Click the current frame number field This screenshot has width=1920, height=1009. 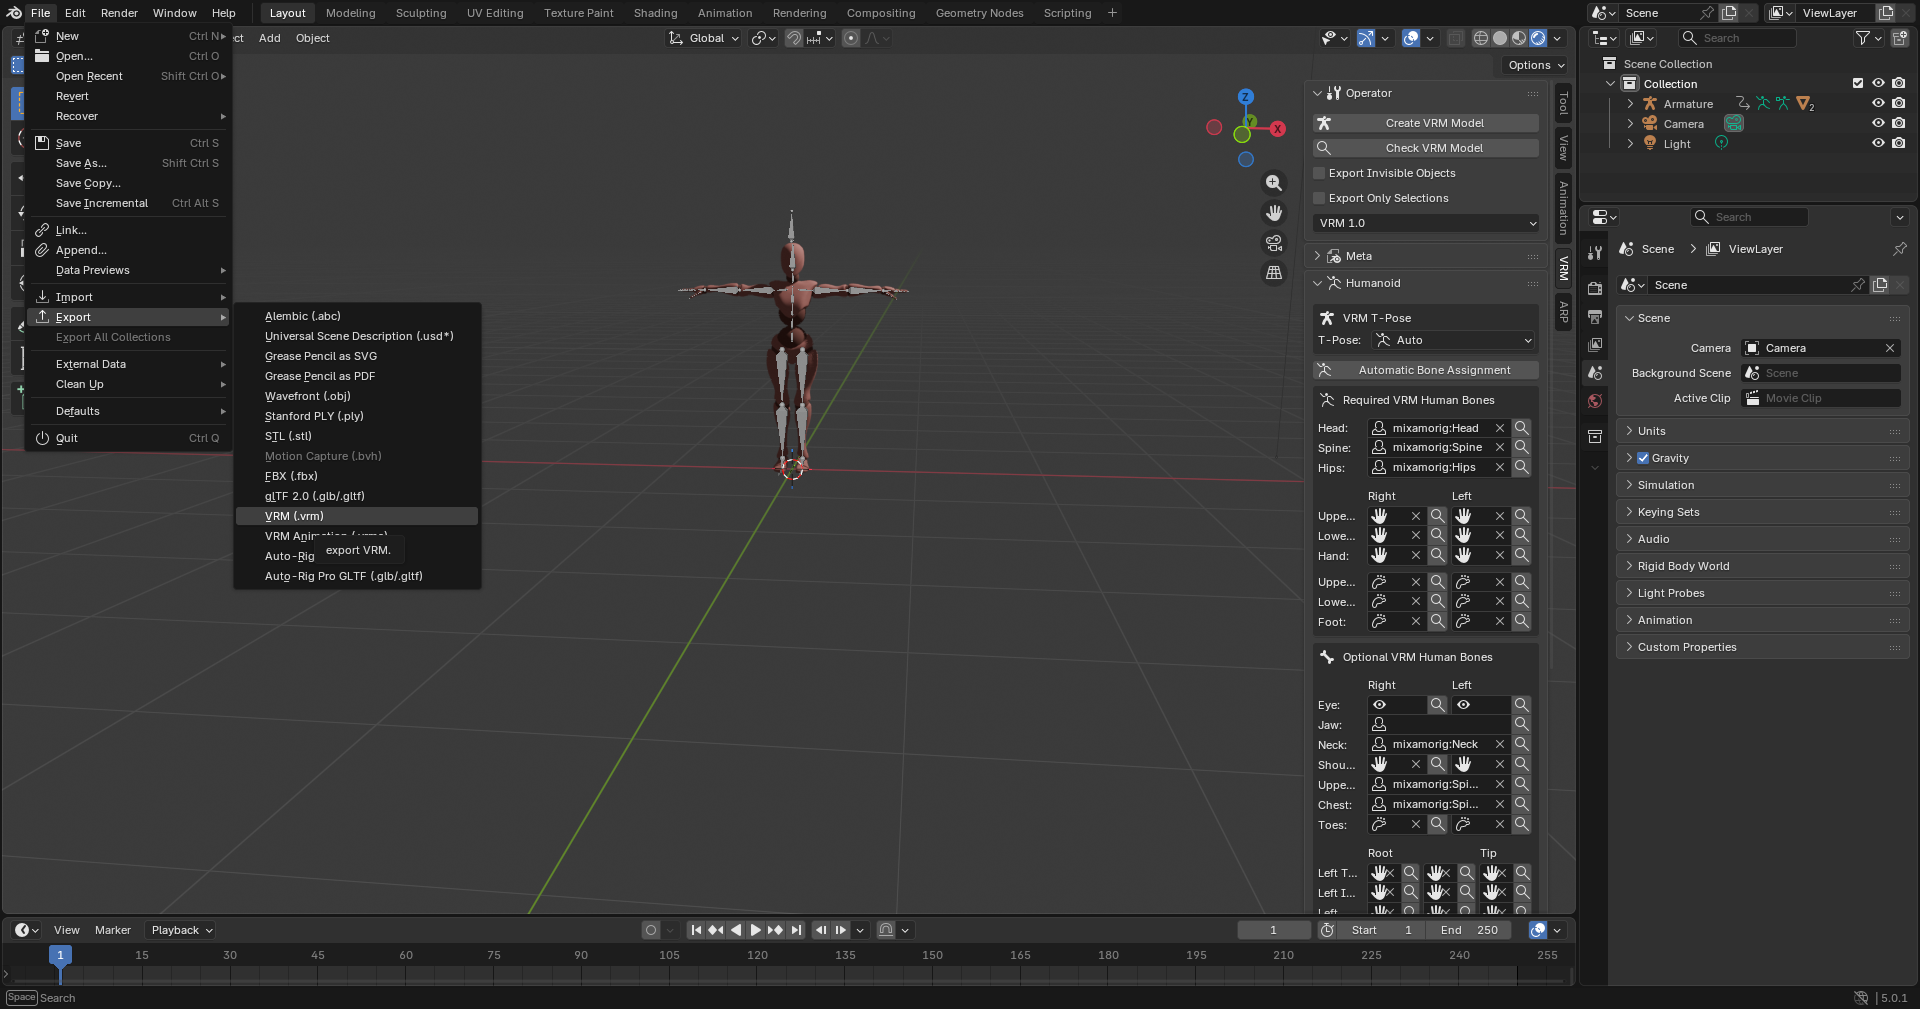(x=1274, y=930)
